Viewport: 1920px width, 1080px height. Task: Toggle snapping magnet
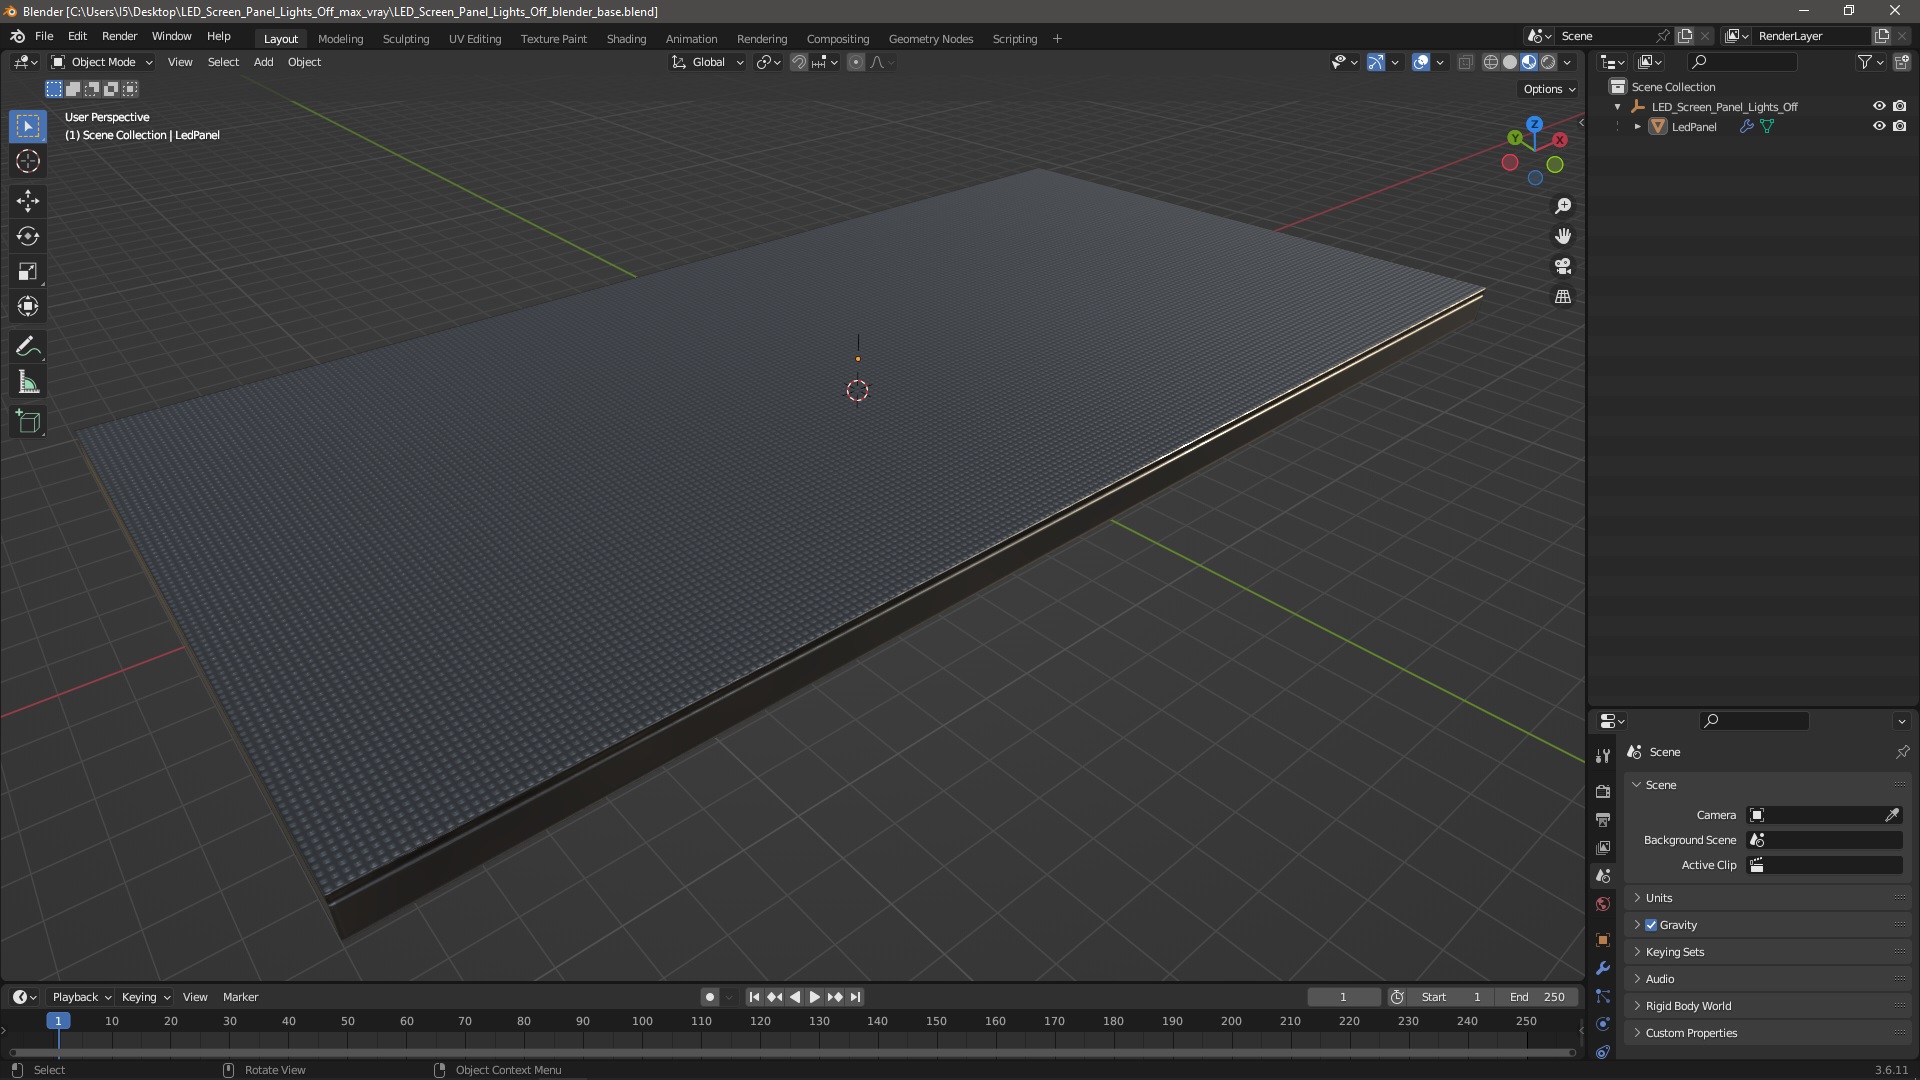pos(798,62)
